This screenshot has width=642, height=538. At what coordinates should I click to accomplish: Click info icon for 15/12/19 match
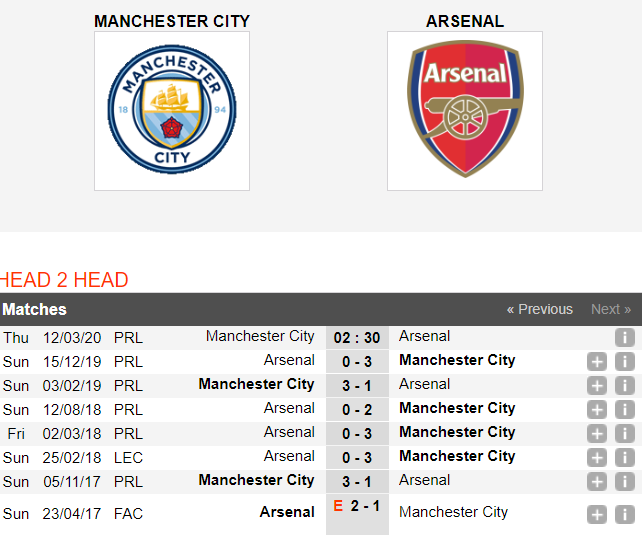624,362
